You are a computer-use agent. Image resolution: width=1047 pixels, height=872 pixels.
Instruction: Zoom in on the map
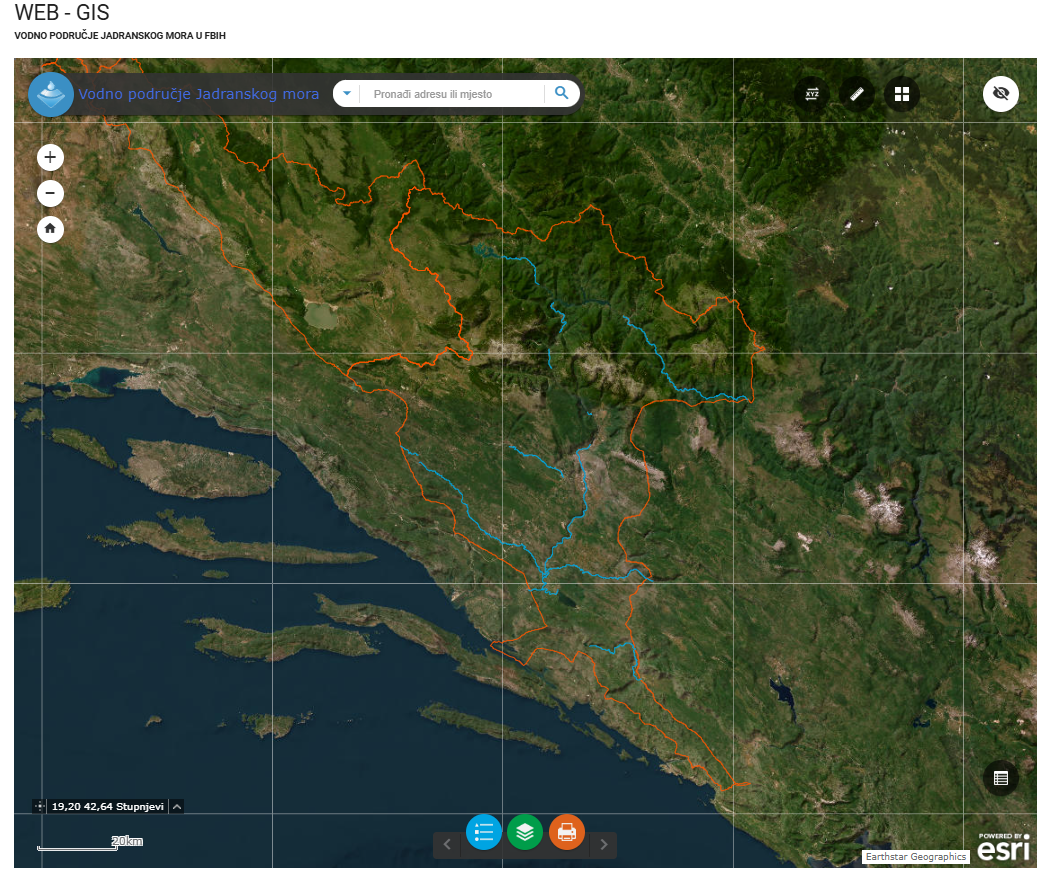pyautogui.click(x=50, y=158)
